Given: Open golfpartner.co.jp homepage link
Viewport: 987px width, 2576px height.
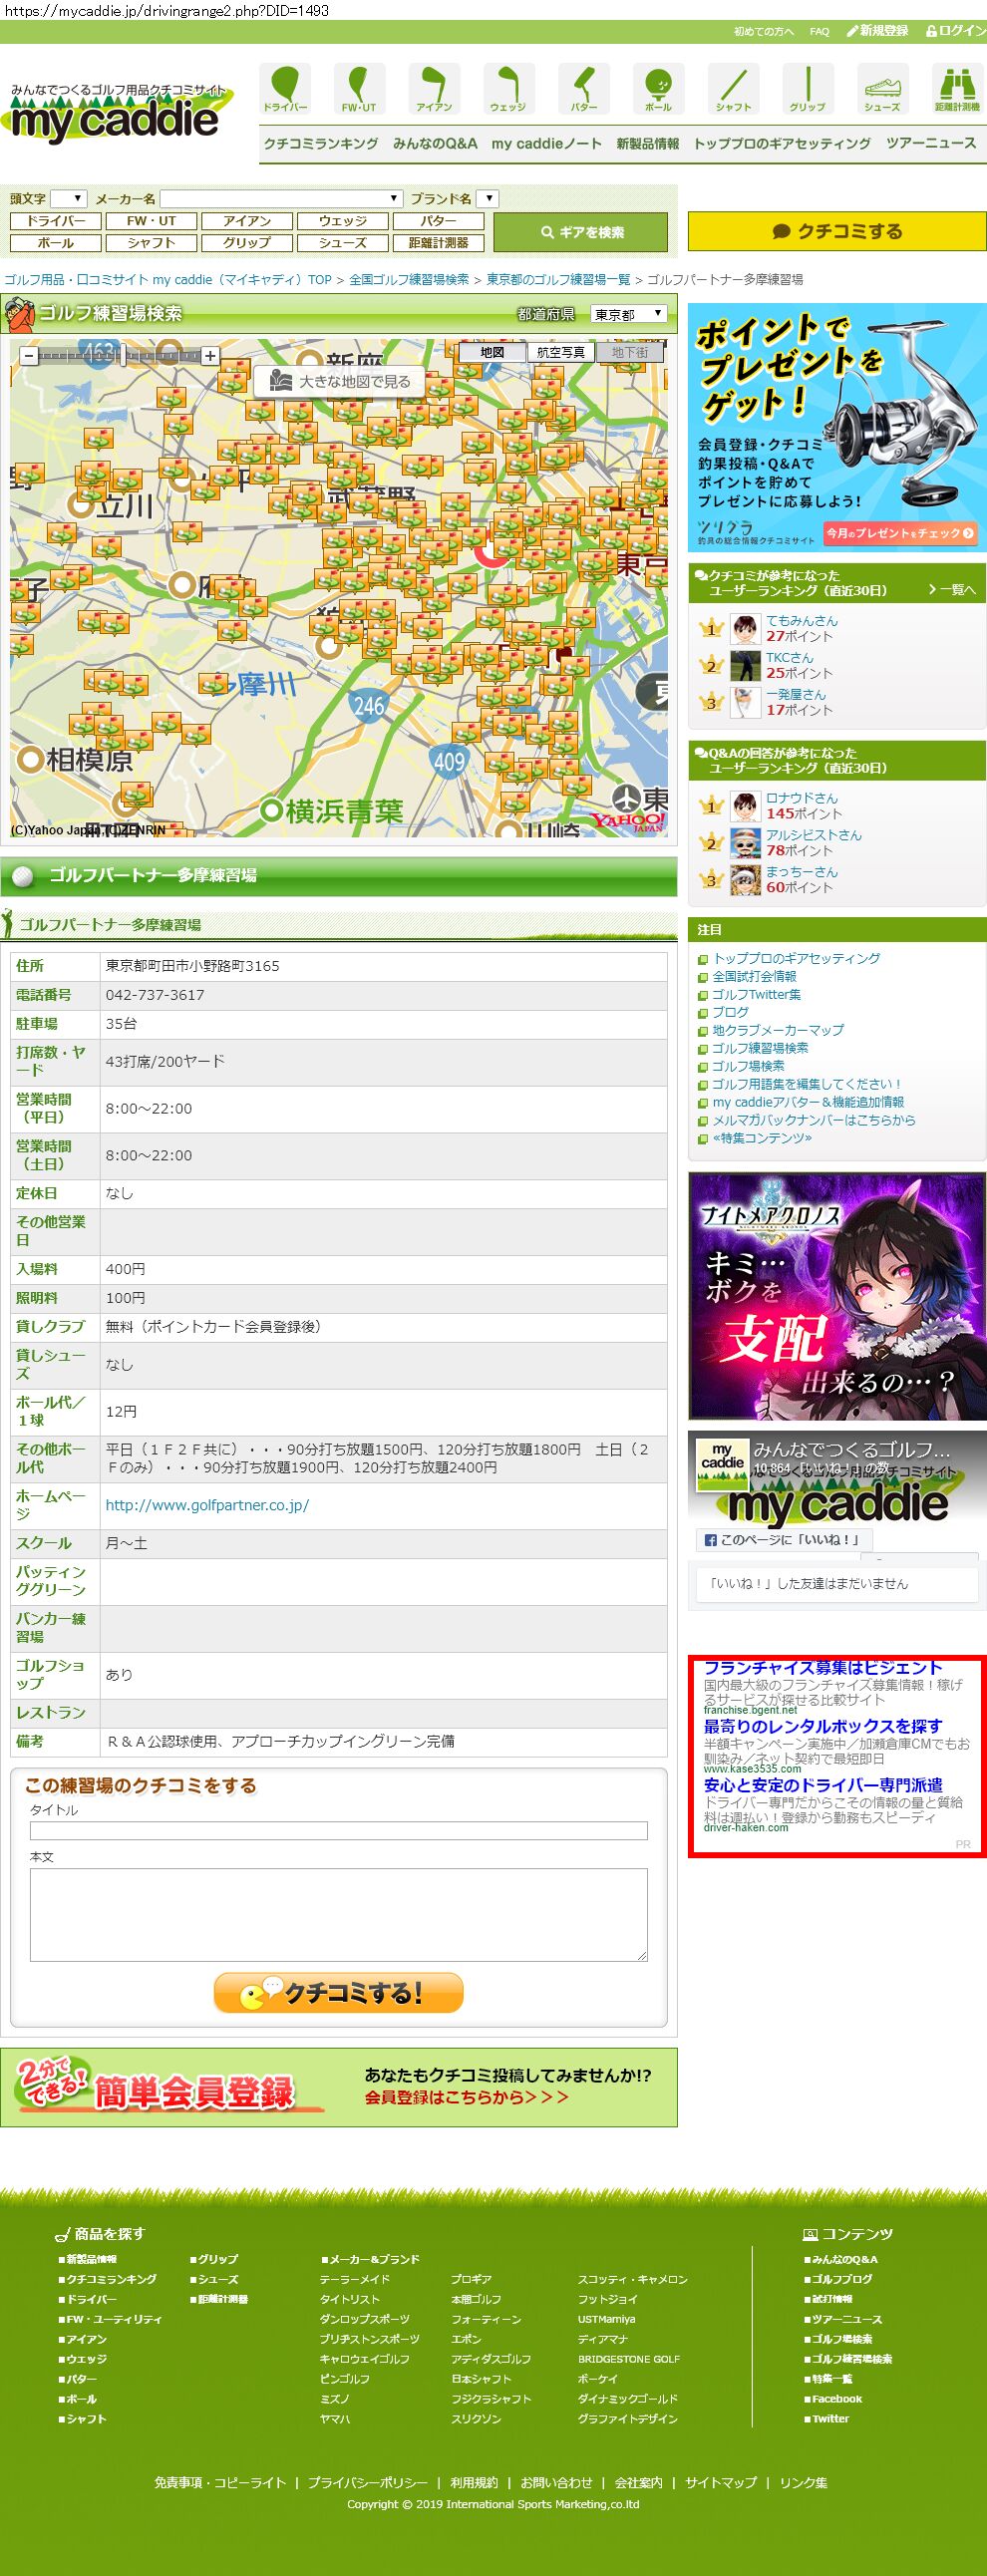Looking at the screenshot, I should click(207, 1505).
